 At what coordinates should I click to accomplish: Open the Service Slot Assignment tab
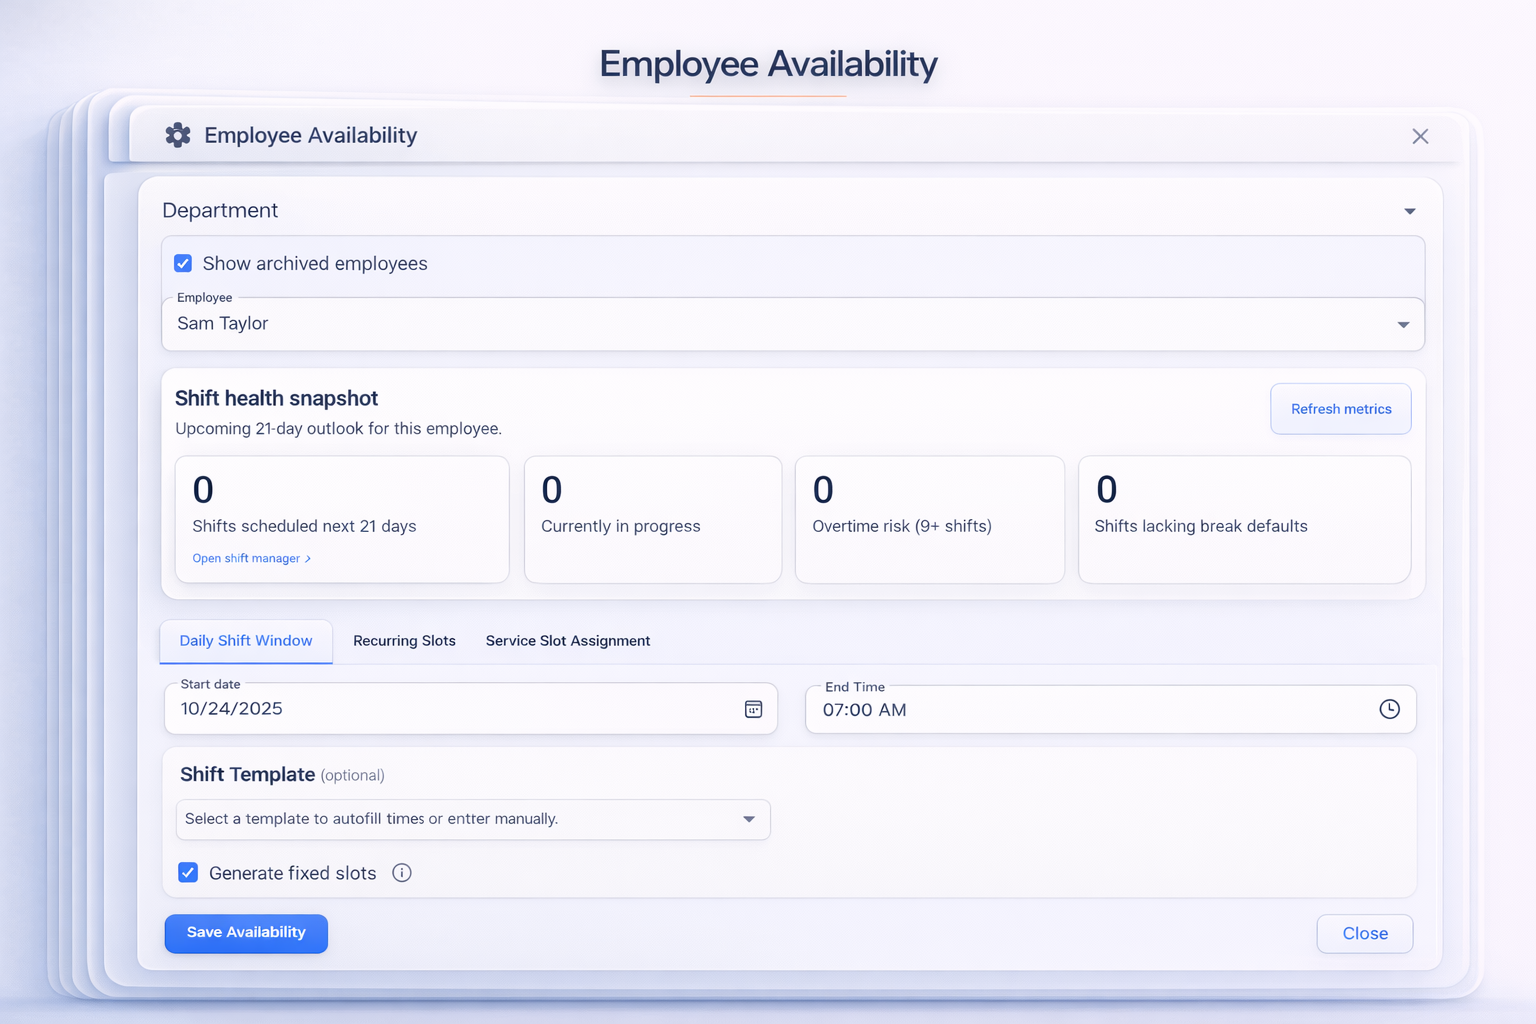coord(568,641)
